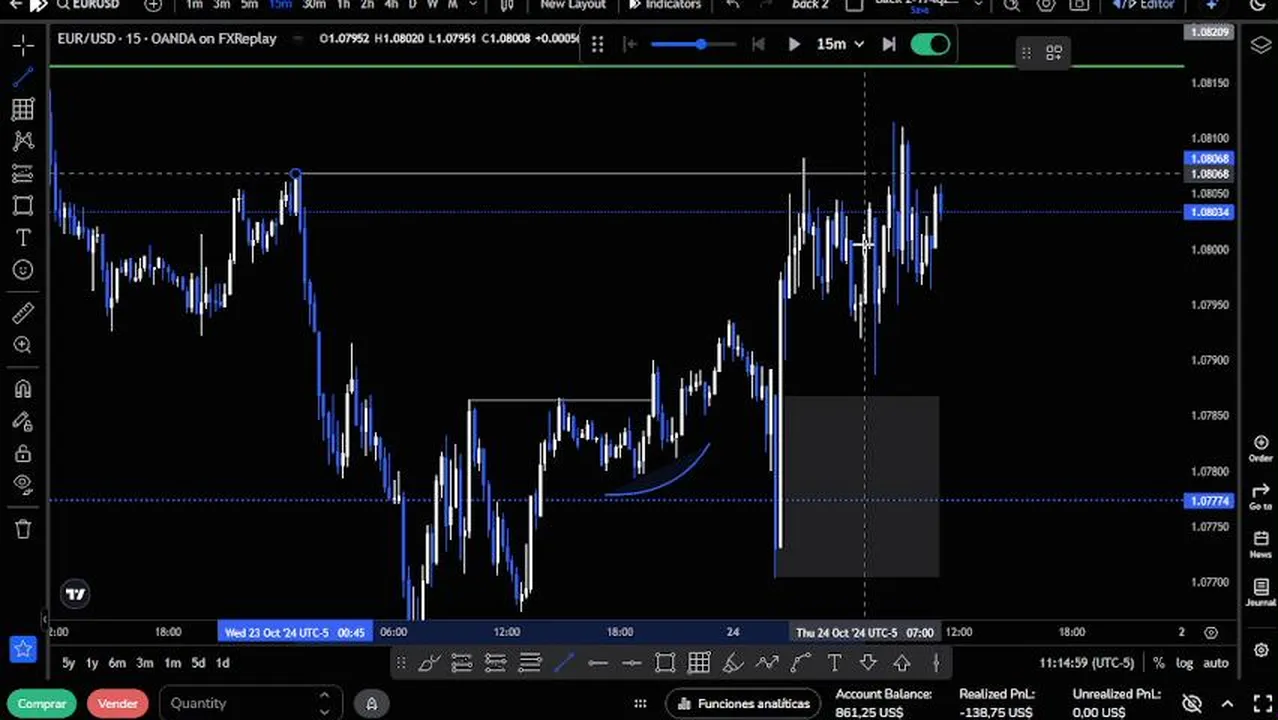1278x720 pixels.
Task: Open the favorites star panel button
Action: pos(23,649)
